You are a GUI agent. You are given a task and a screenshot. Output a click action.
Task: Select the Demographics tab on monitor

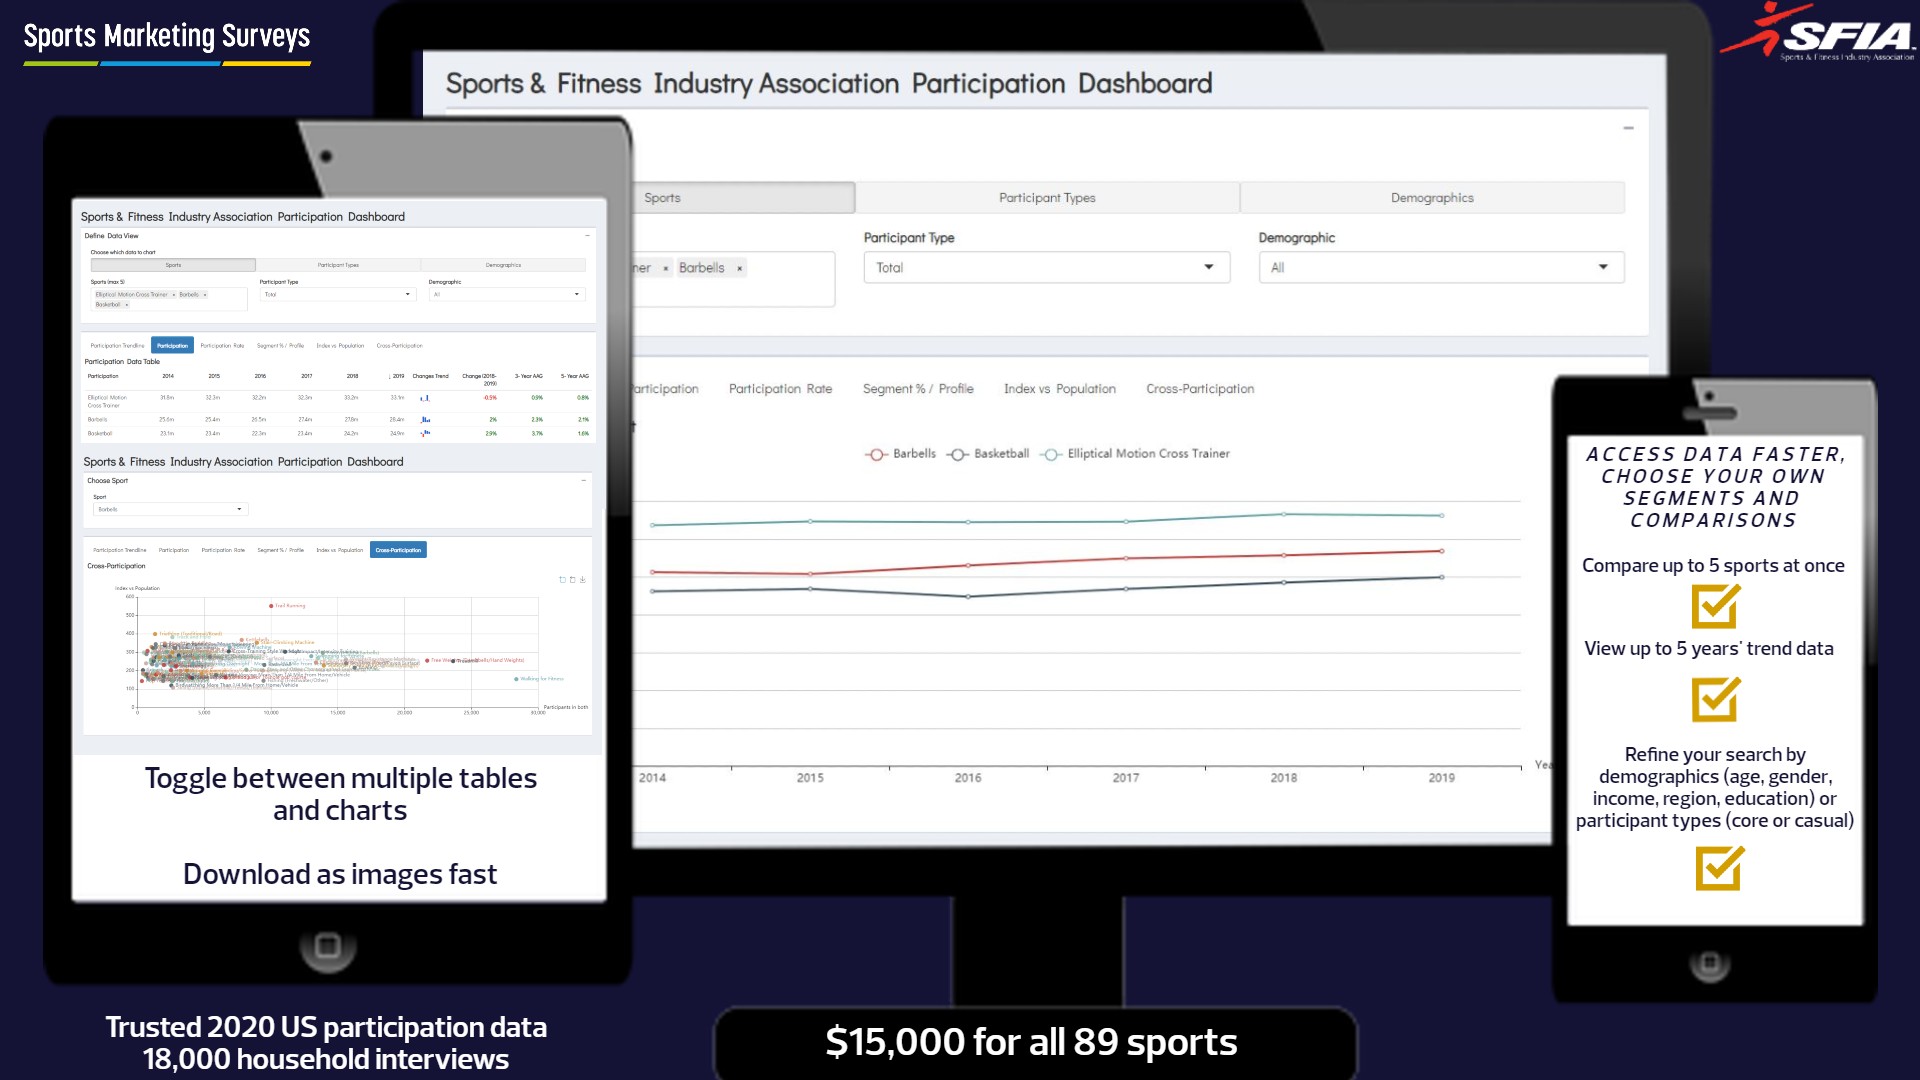click(x=1432, y=198)
